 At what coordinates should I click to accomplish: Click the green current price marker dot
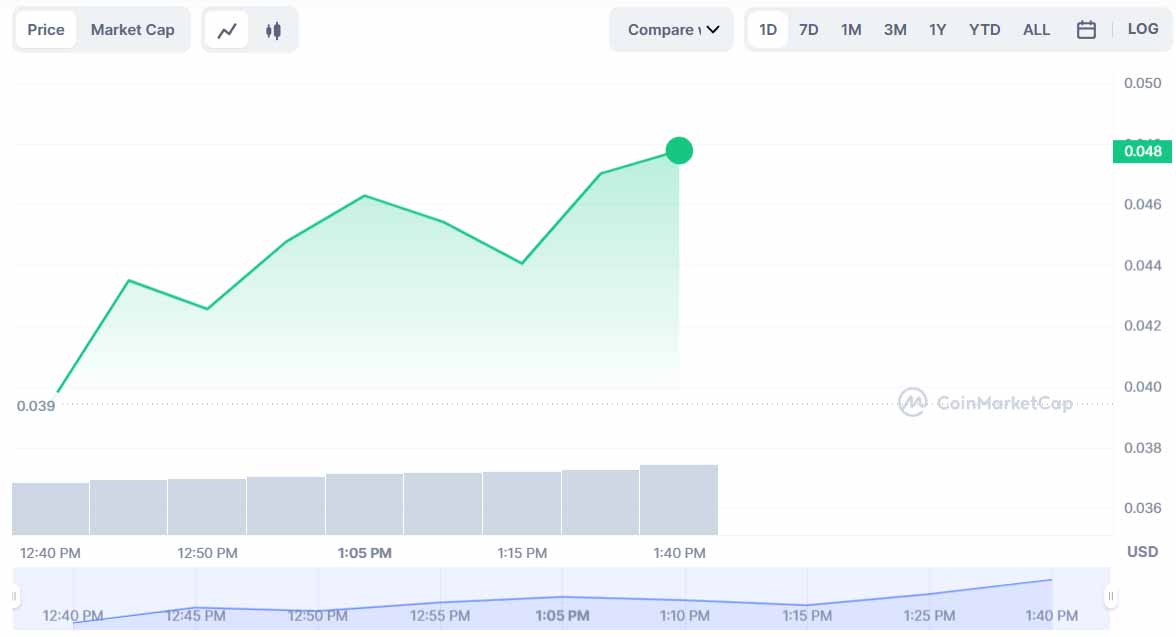[679, 151]
